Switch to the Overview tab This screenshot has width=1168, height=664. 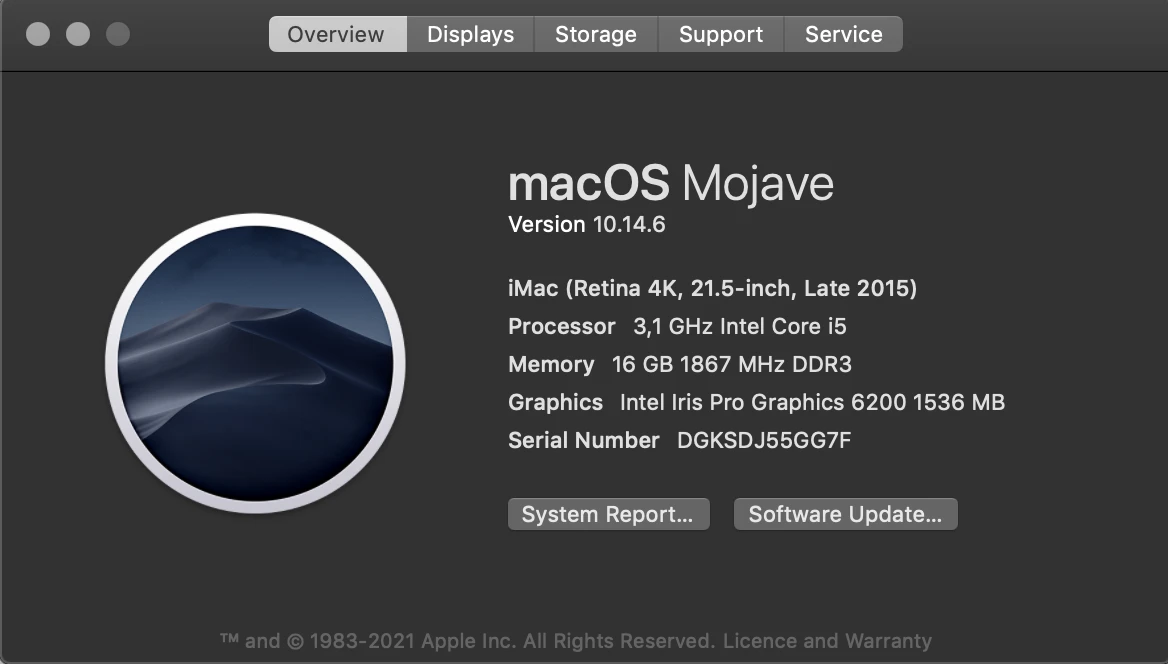click(337, 34)
